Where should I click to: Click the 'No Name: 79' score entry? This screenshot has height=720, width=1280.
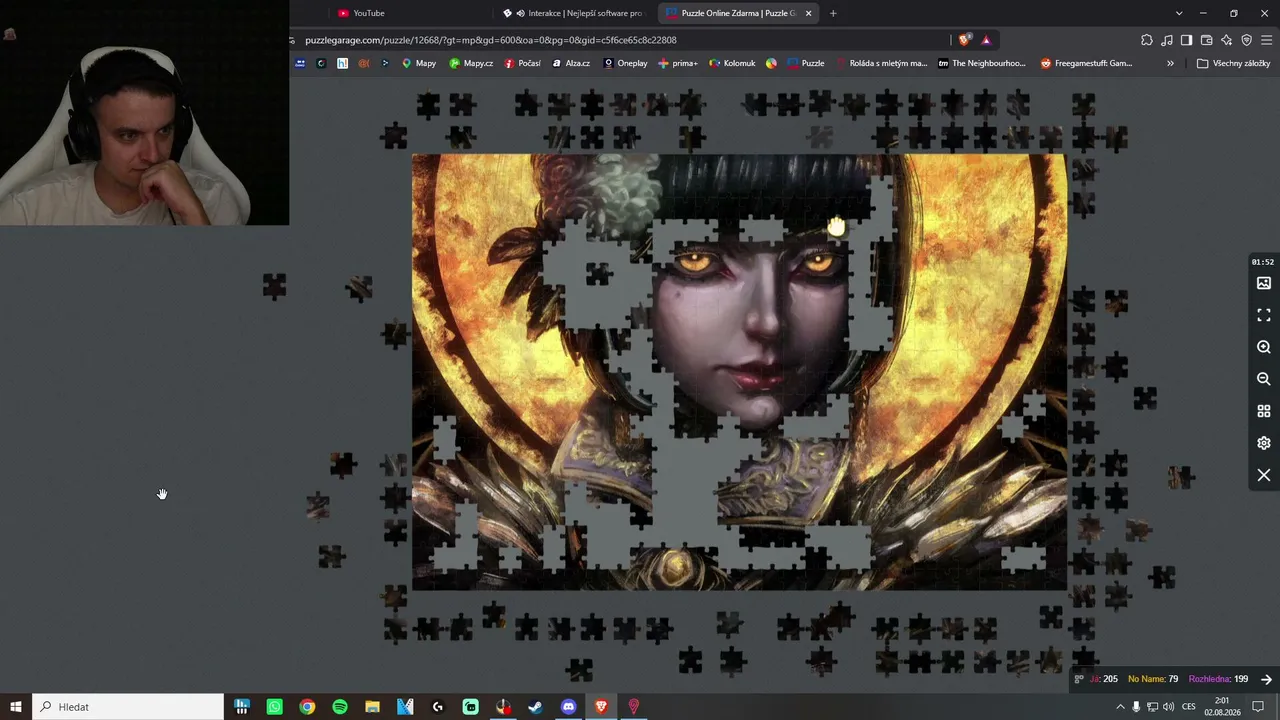pyautogui.click(x=1153, y=679)
